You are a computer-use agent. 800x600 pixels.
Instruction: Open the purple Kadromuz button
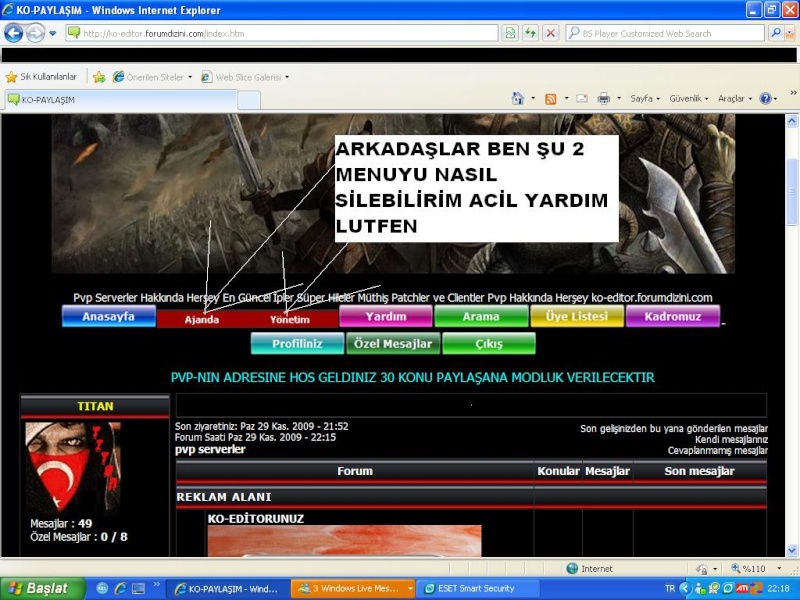673,316
